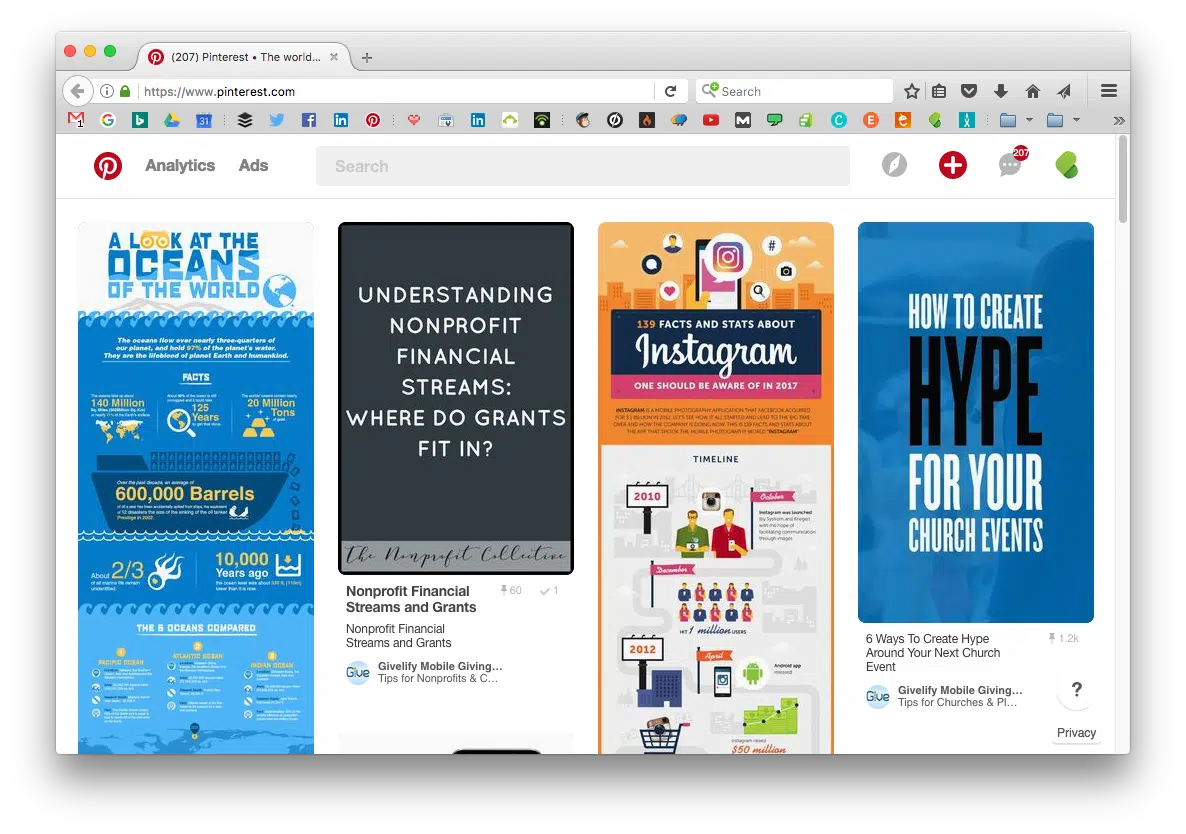The width and height of the screenshot is (1186, 834).
Task: Open the Pinterest bookmark in the bookmarks bar
Action: (373, 119)
